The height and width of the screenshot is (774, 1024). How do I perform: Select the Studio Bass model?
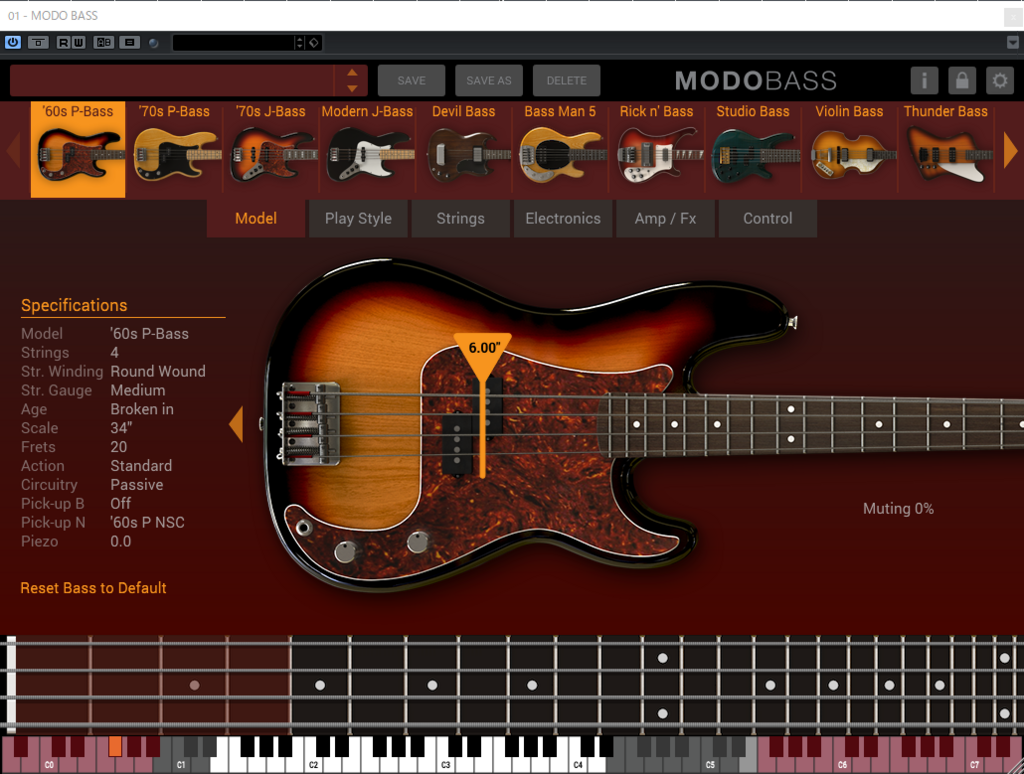click(x=753, y=150)
